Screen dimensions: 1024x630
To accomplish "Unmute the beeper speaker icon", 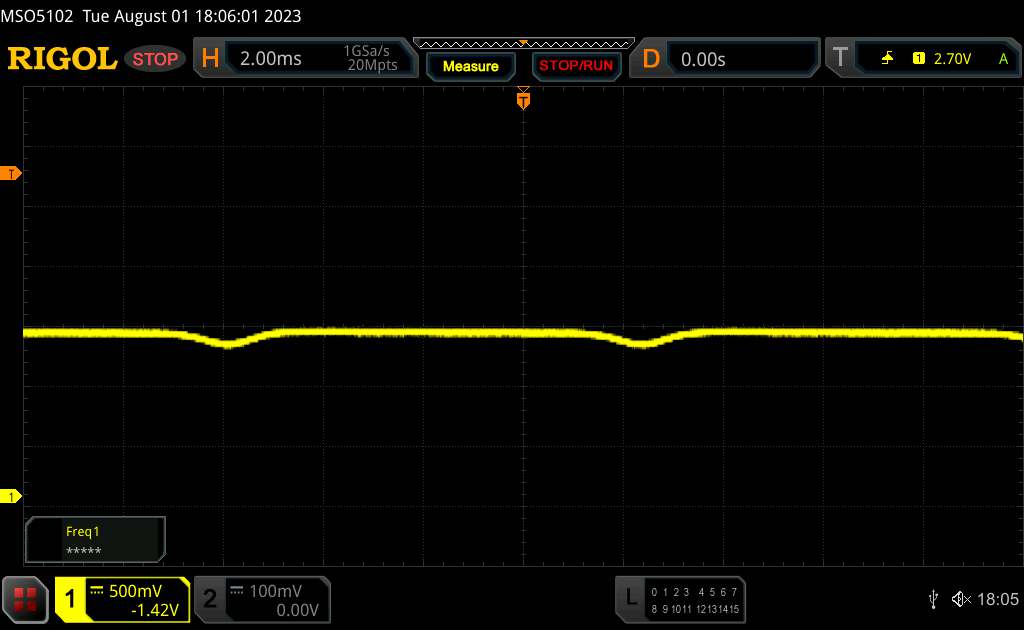I will 961,599.
